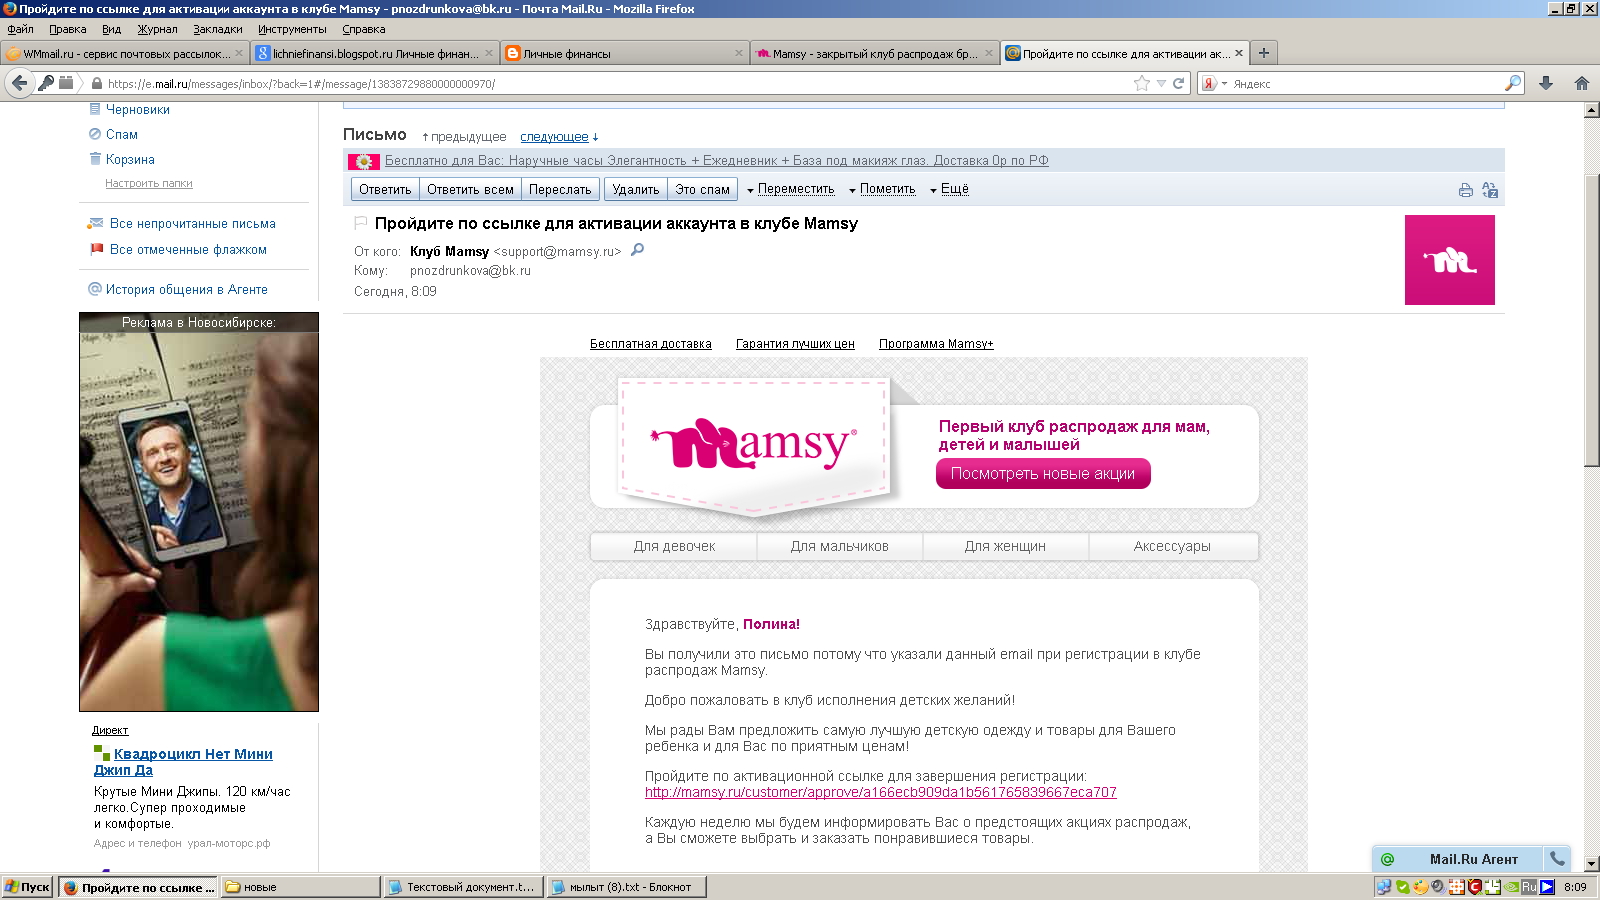The image size is (1600, 900).
Task: Translate the letter using translate icon
Action: coord(1490,190)
